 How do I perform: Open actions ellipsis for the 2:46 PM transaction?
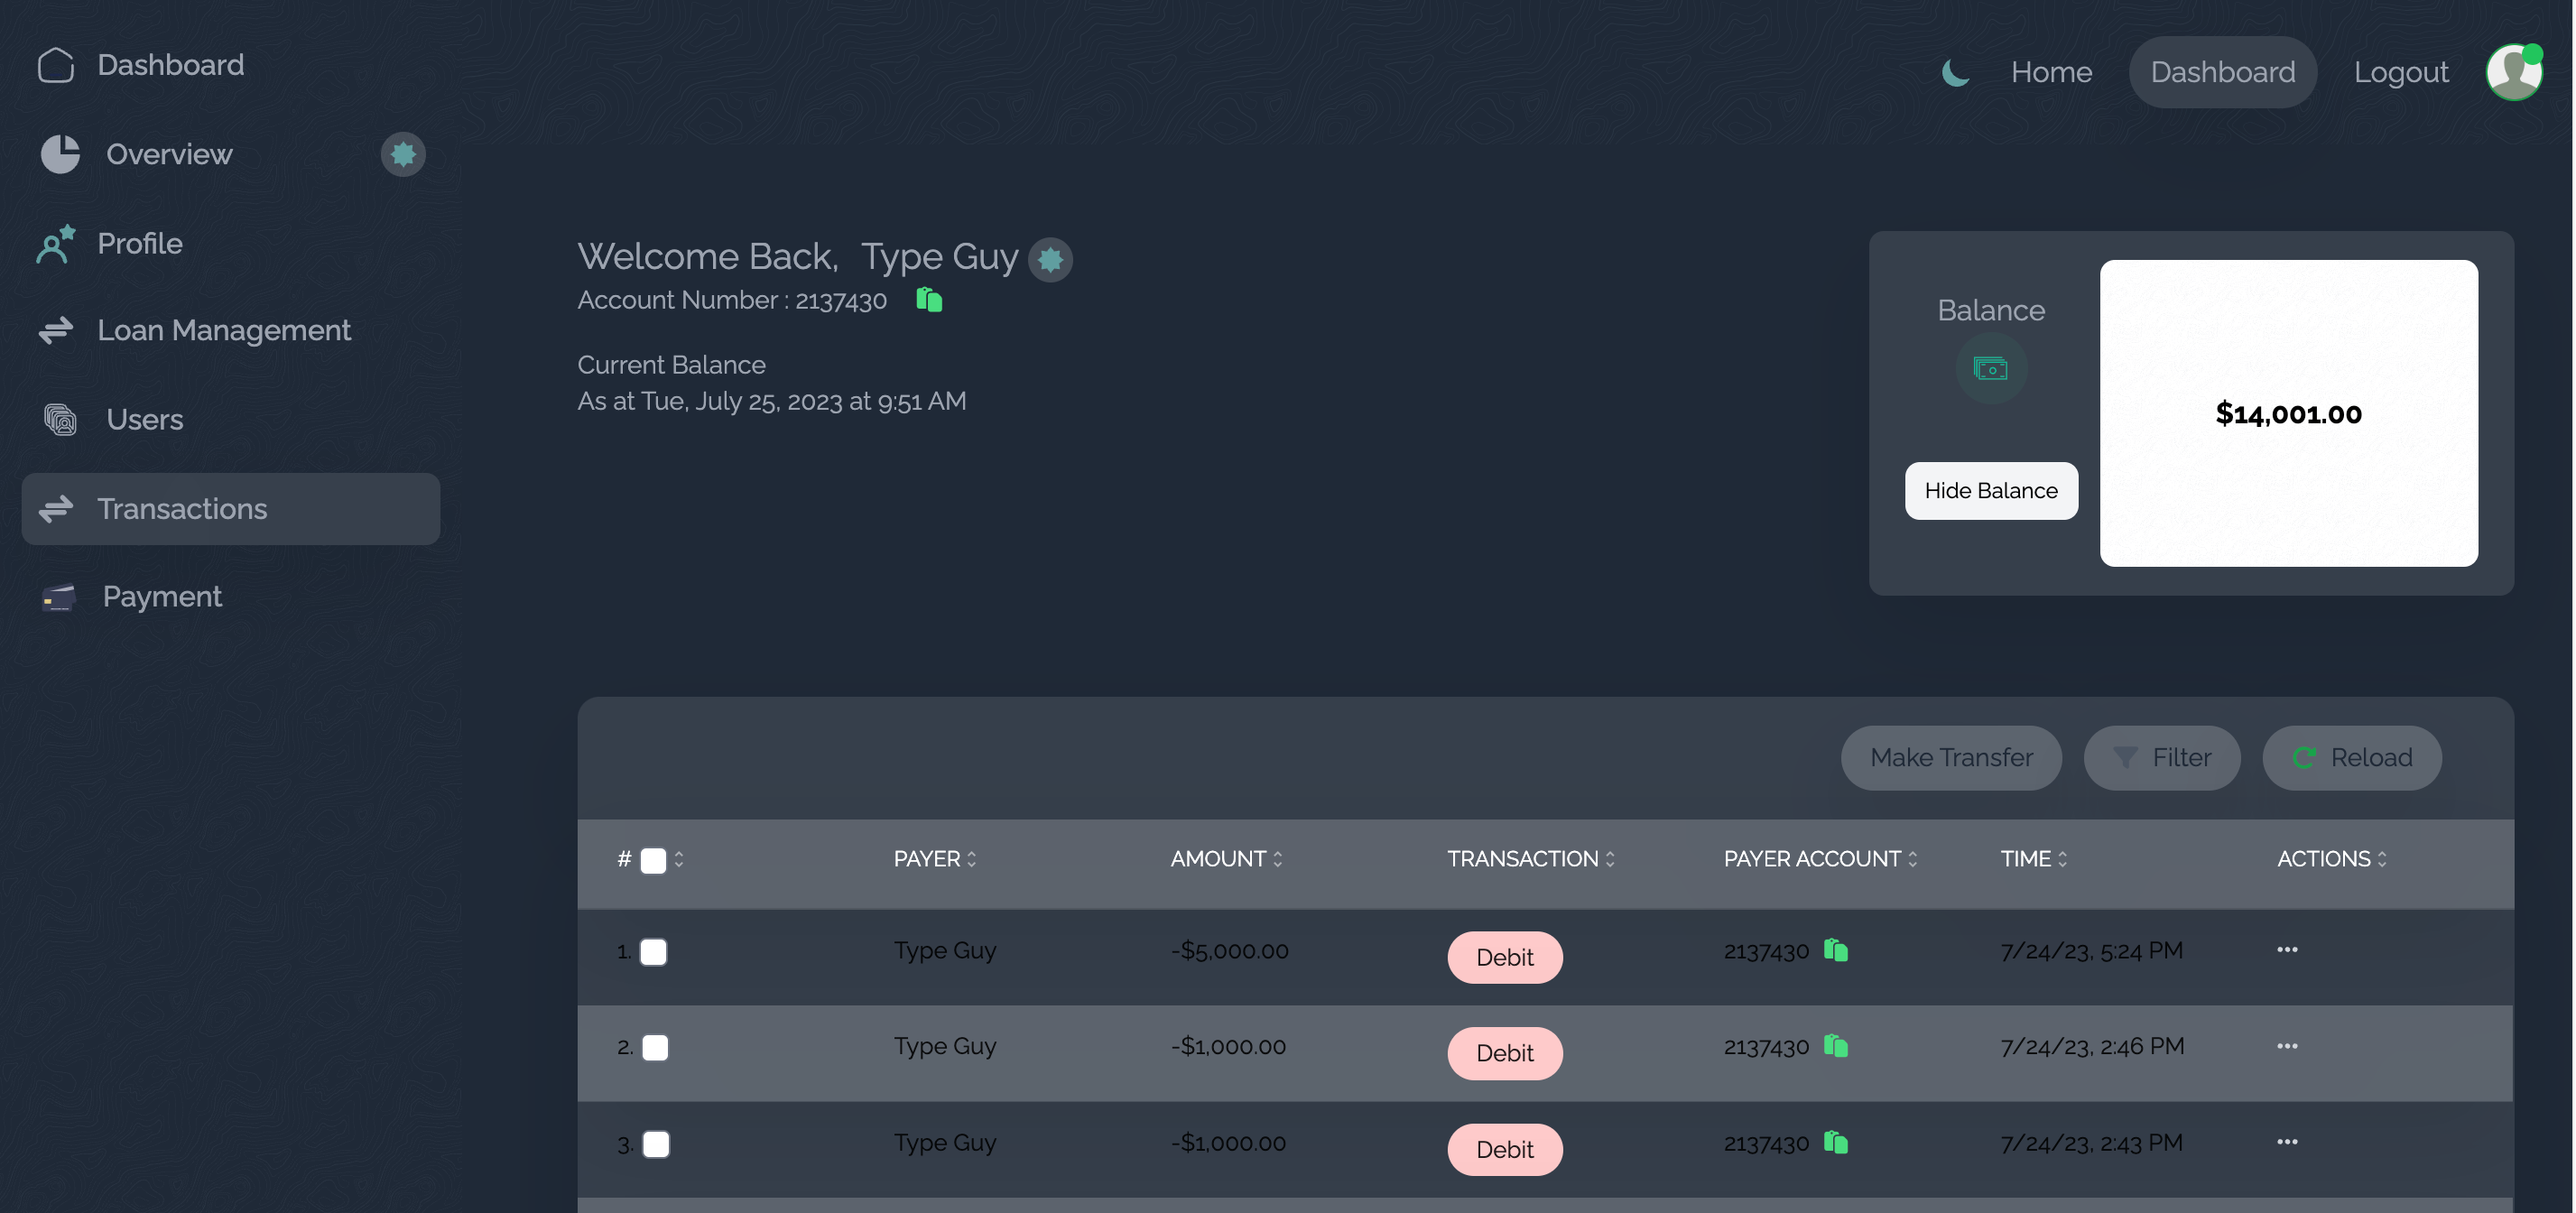point(2287,1046)
